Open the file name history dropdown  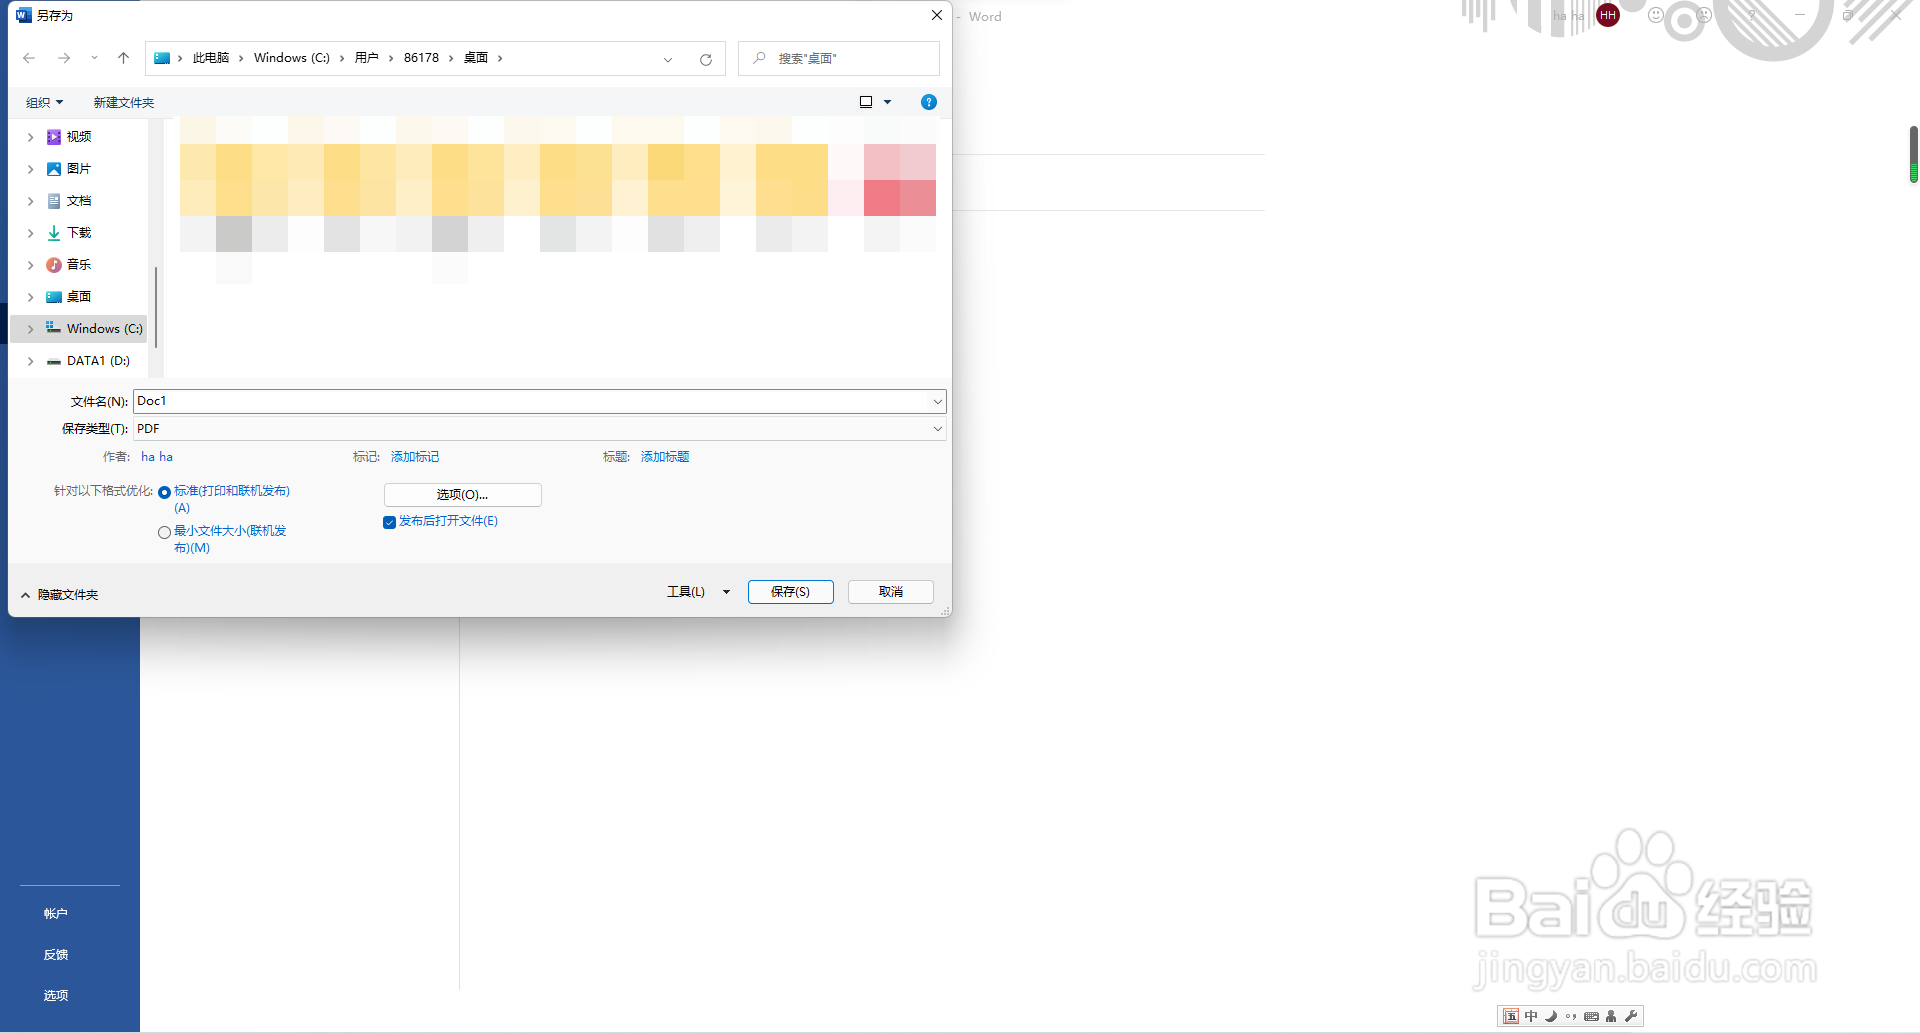pyautogui.click(x=937, y=402)
